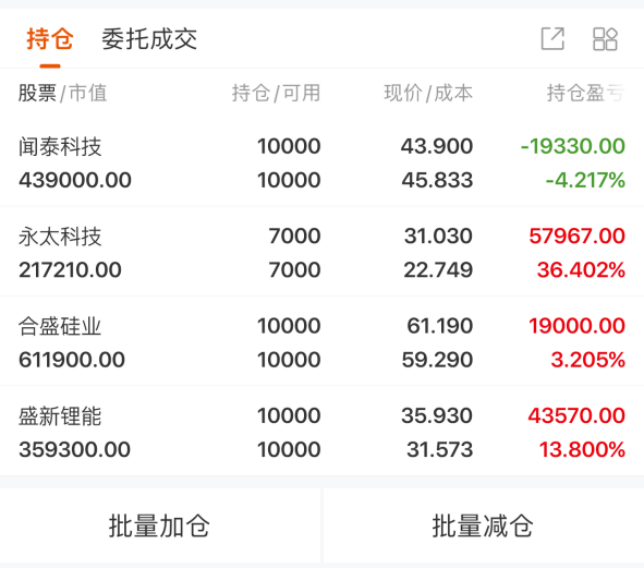The width and height of the screenshot is (644, 568).
Task: Click 永太科技 holding quantity 7000
Action: click(294, 236)
